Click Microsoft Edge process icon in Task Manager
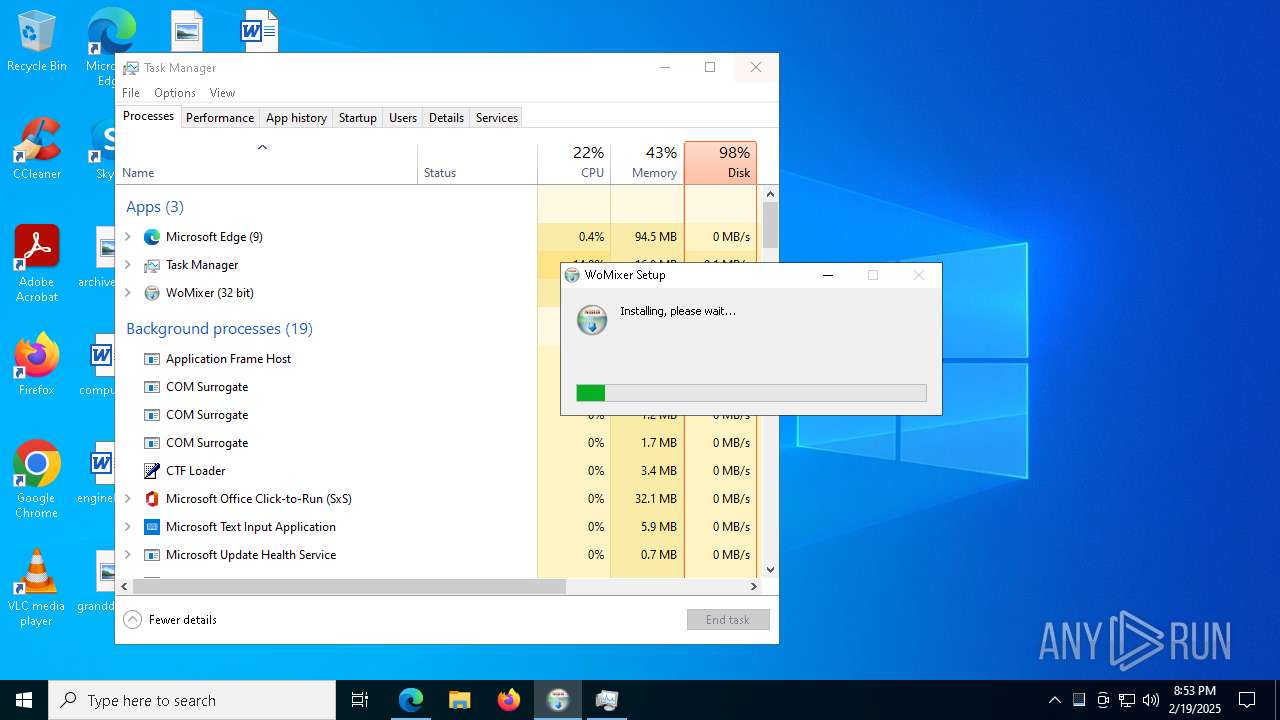Viewport: 1280px width, 720px height. (x=152, y=237)
